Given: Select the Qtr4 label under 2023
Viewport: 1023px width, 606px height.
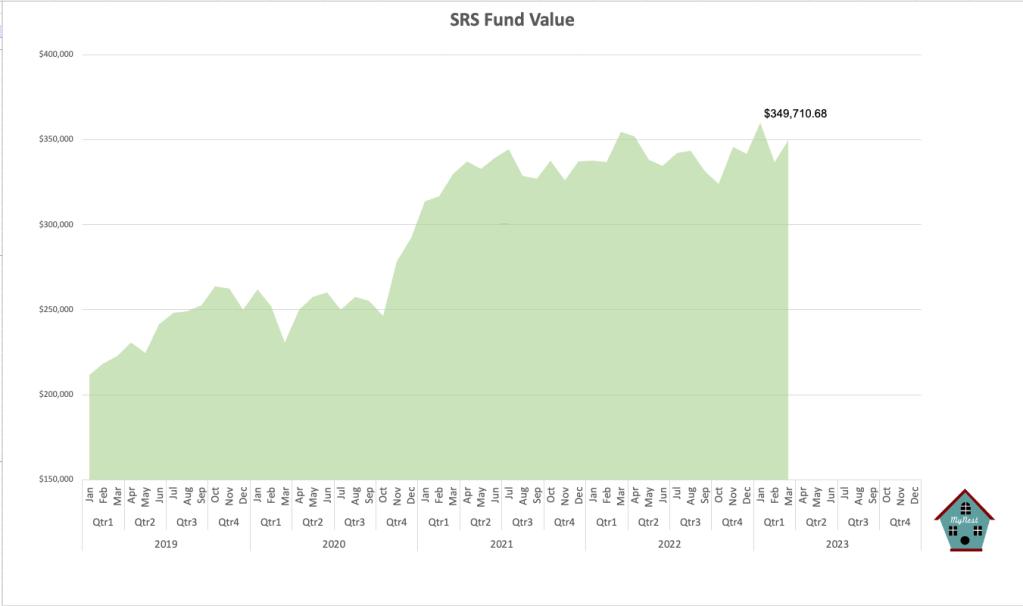Looking at the screenshot, I should pos(899,522).
